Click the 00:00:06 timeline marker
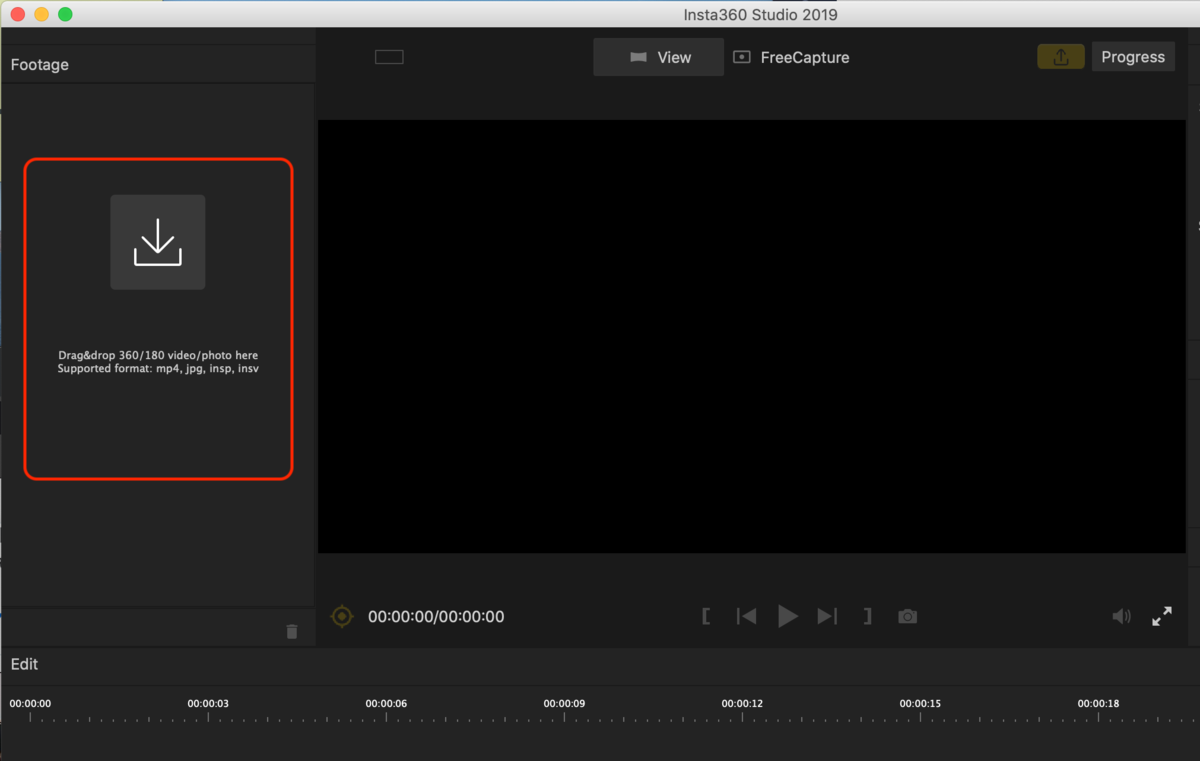 point(386,703)
